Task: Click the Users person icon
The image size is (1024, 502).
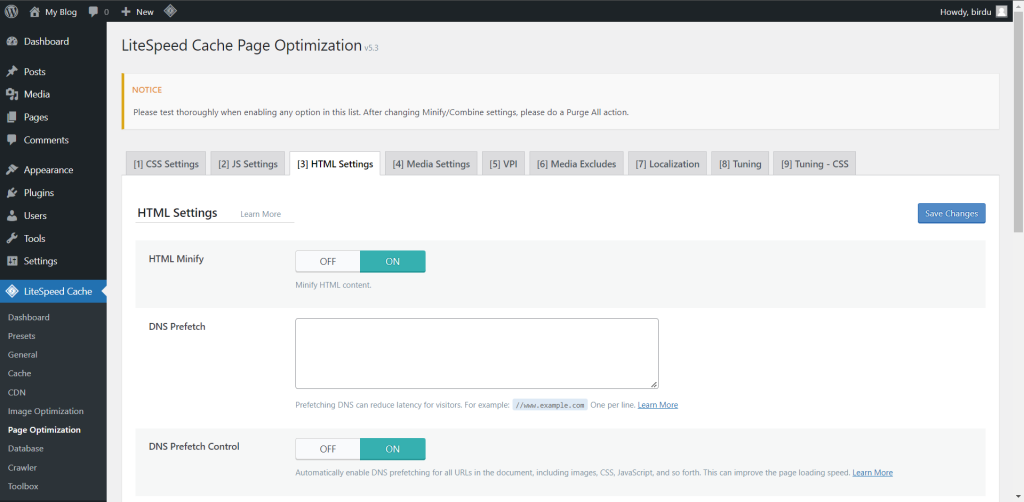Action: point(12,216)
